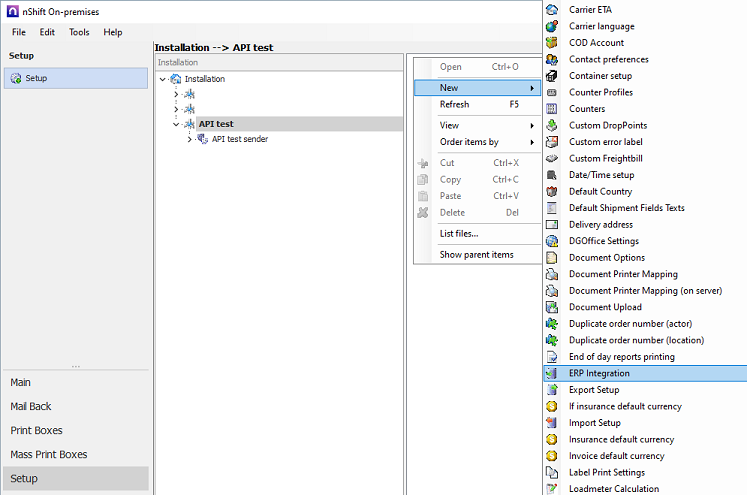
Task: Click the Setup icon in left panel
Action: [16, 78]
